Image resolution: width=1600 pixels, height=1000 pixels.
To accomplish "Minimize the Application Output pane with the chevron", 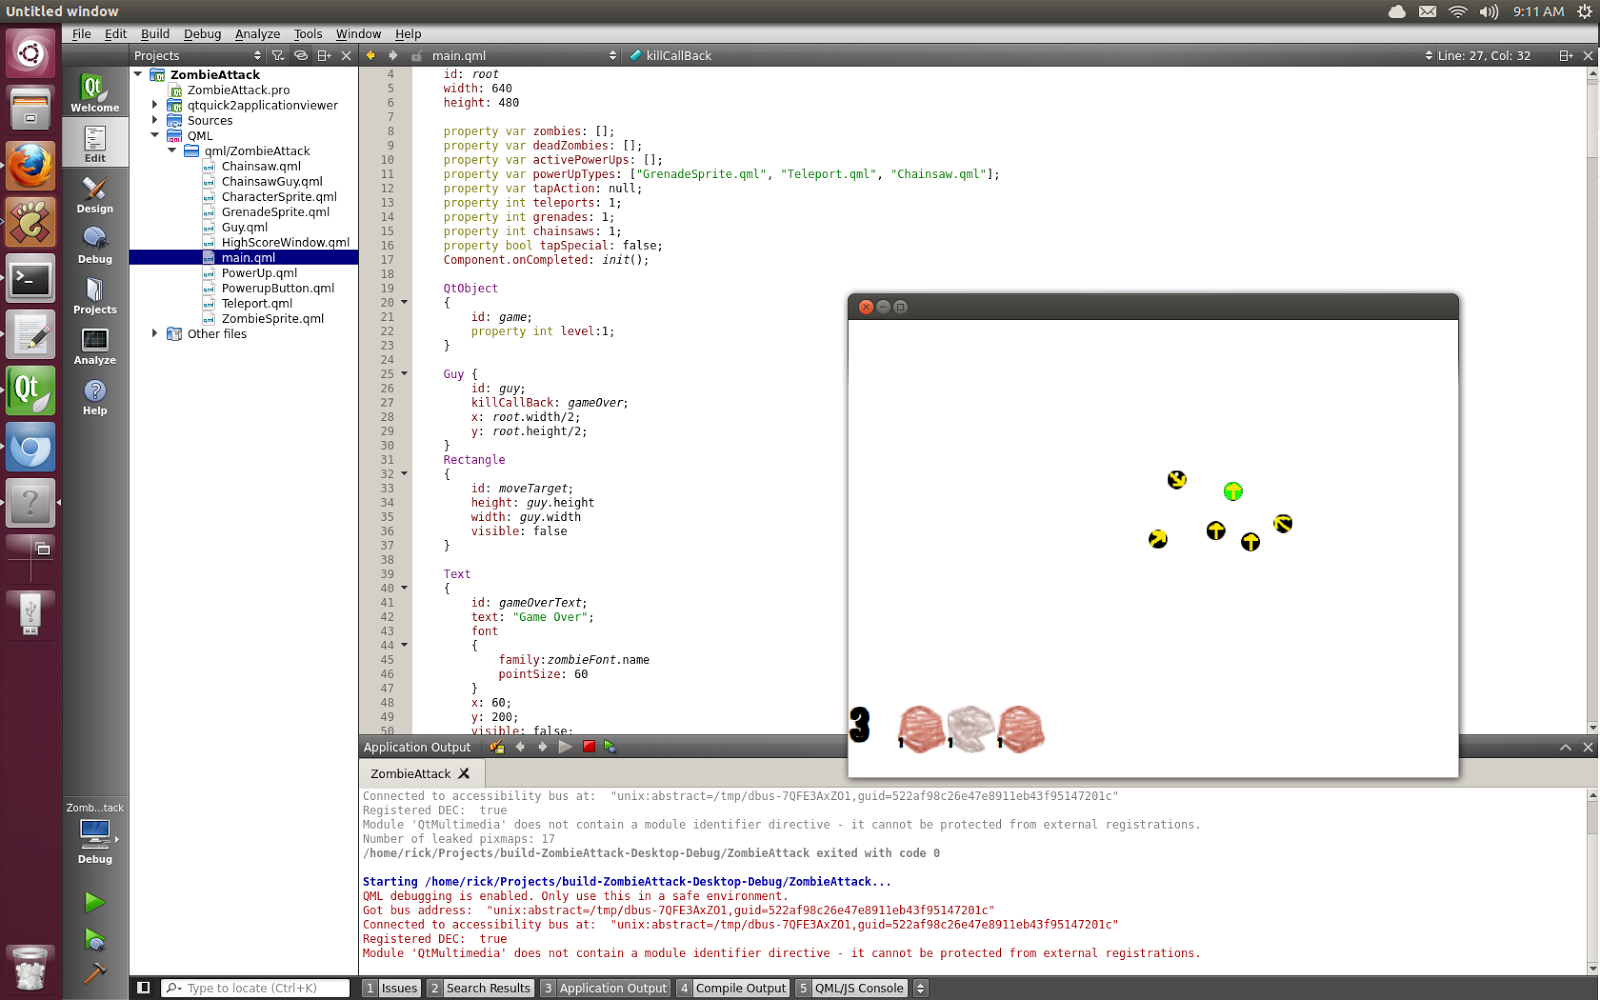I will 1564,746.
